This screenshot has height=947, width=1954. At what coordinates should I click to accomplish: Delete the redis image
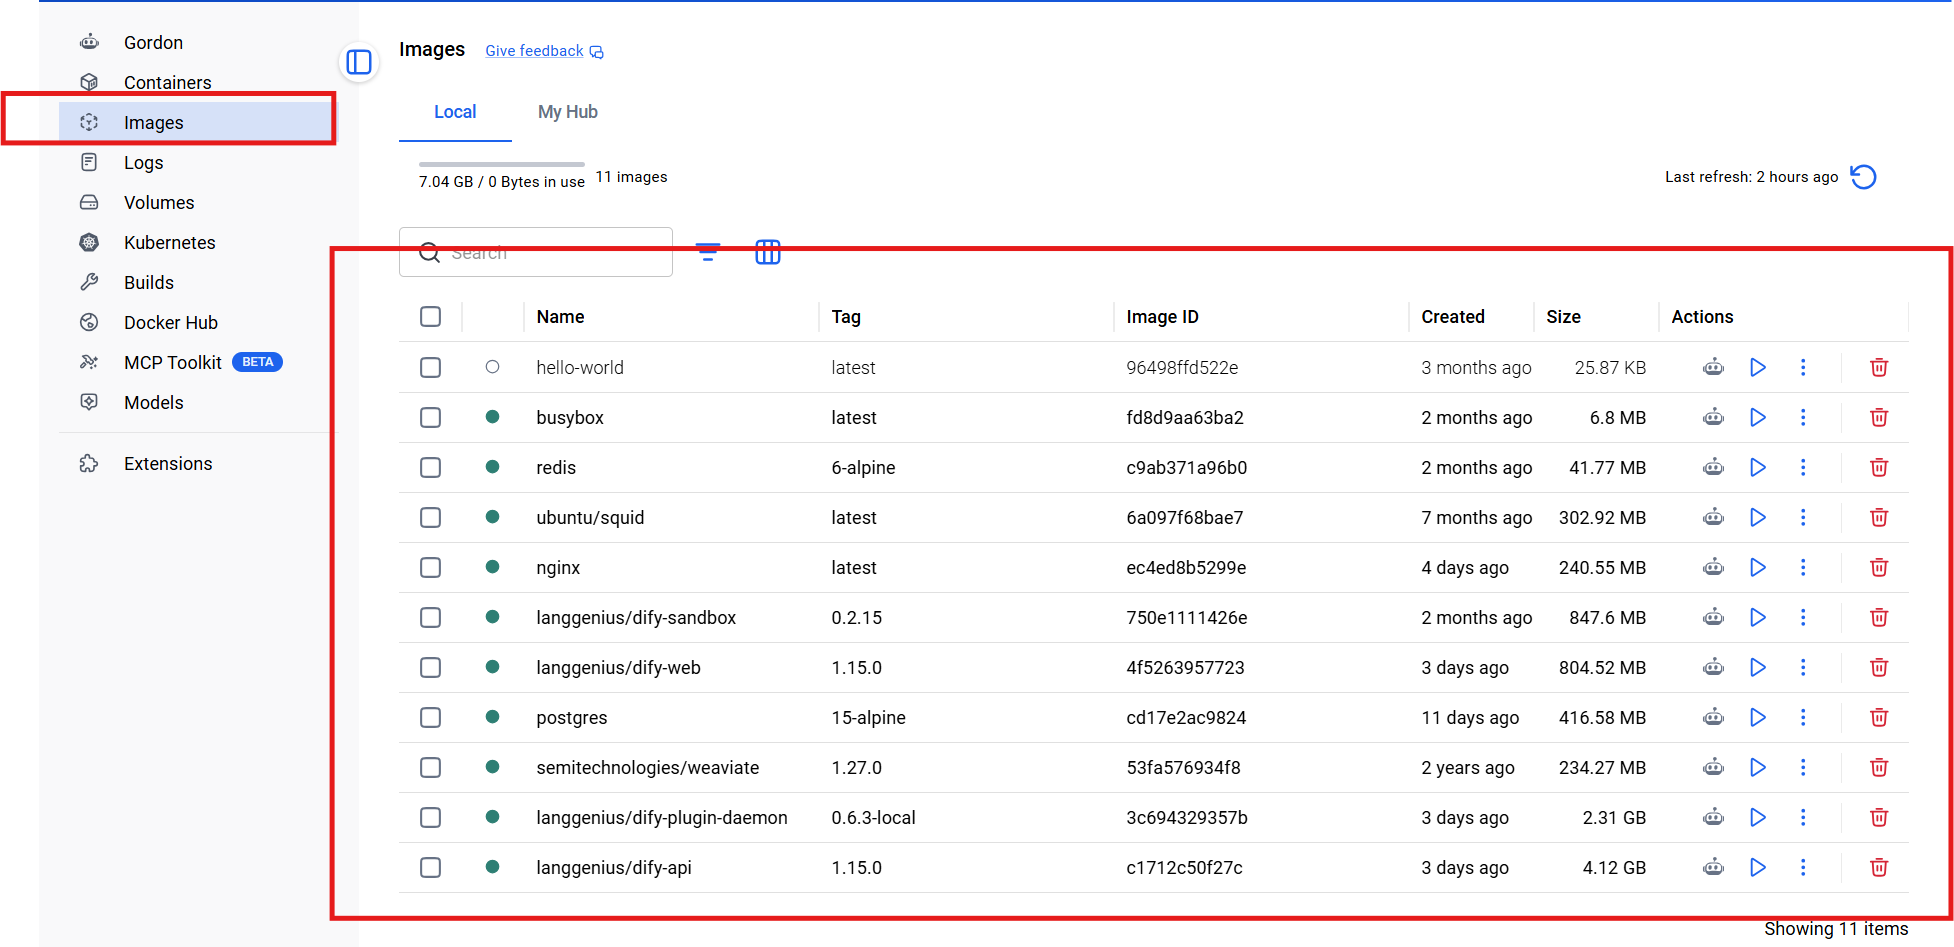[1879, 467]
